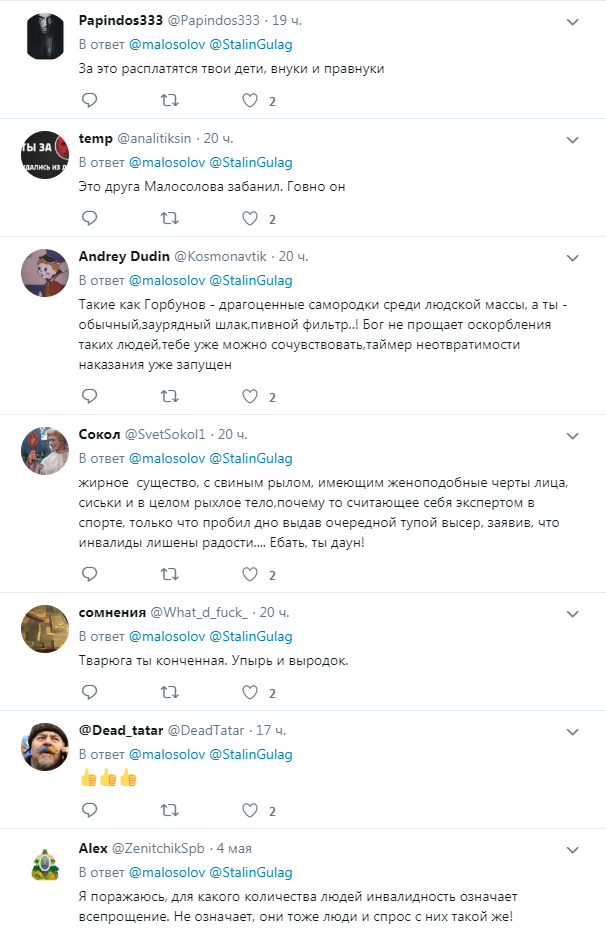This screenshot has height=939, width=606.
Task: View Dead_tatar's profile avatar
Action: 44,746
